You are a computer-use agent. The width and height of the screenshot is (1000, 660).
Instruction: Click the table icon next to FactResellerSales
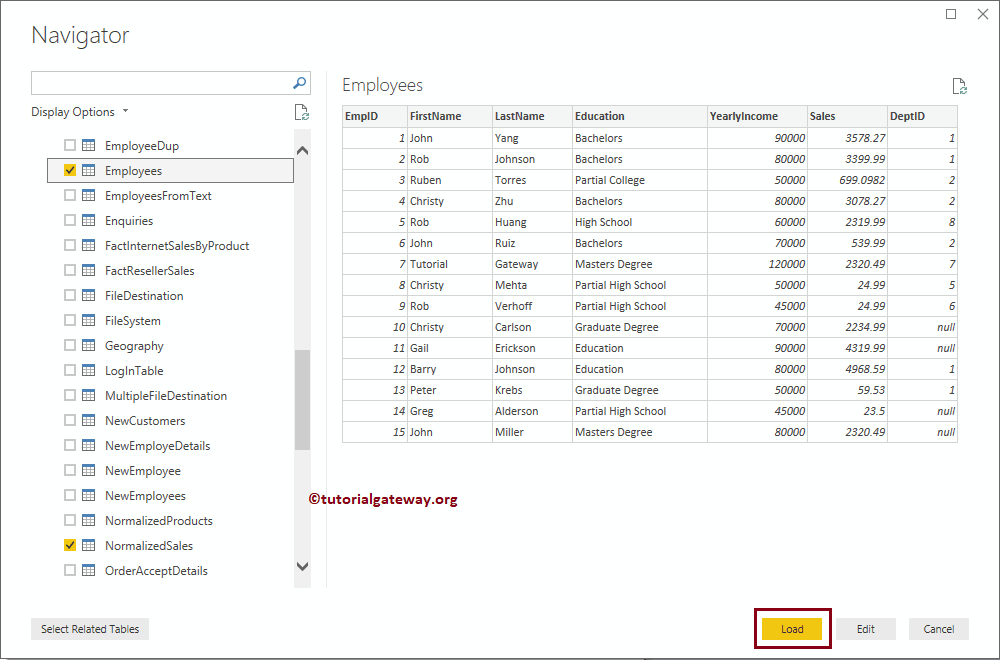point(89,270)
